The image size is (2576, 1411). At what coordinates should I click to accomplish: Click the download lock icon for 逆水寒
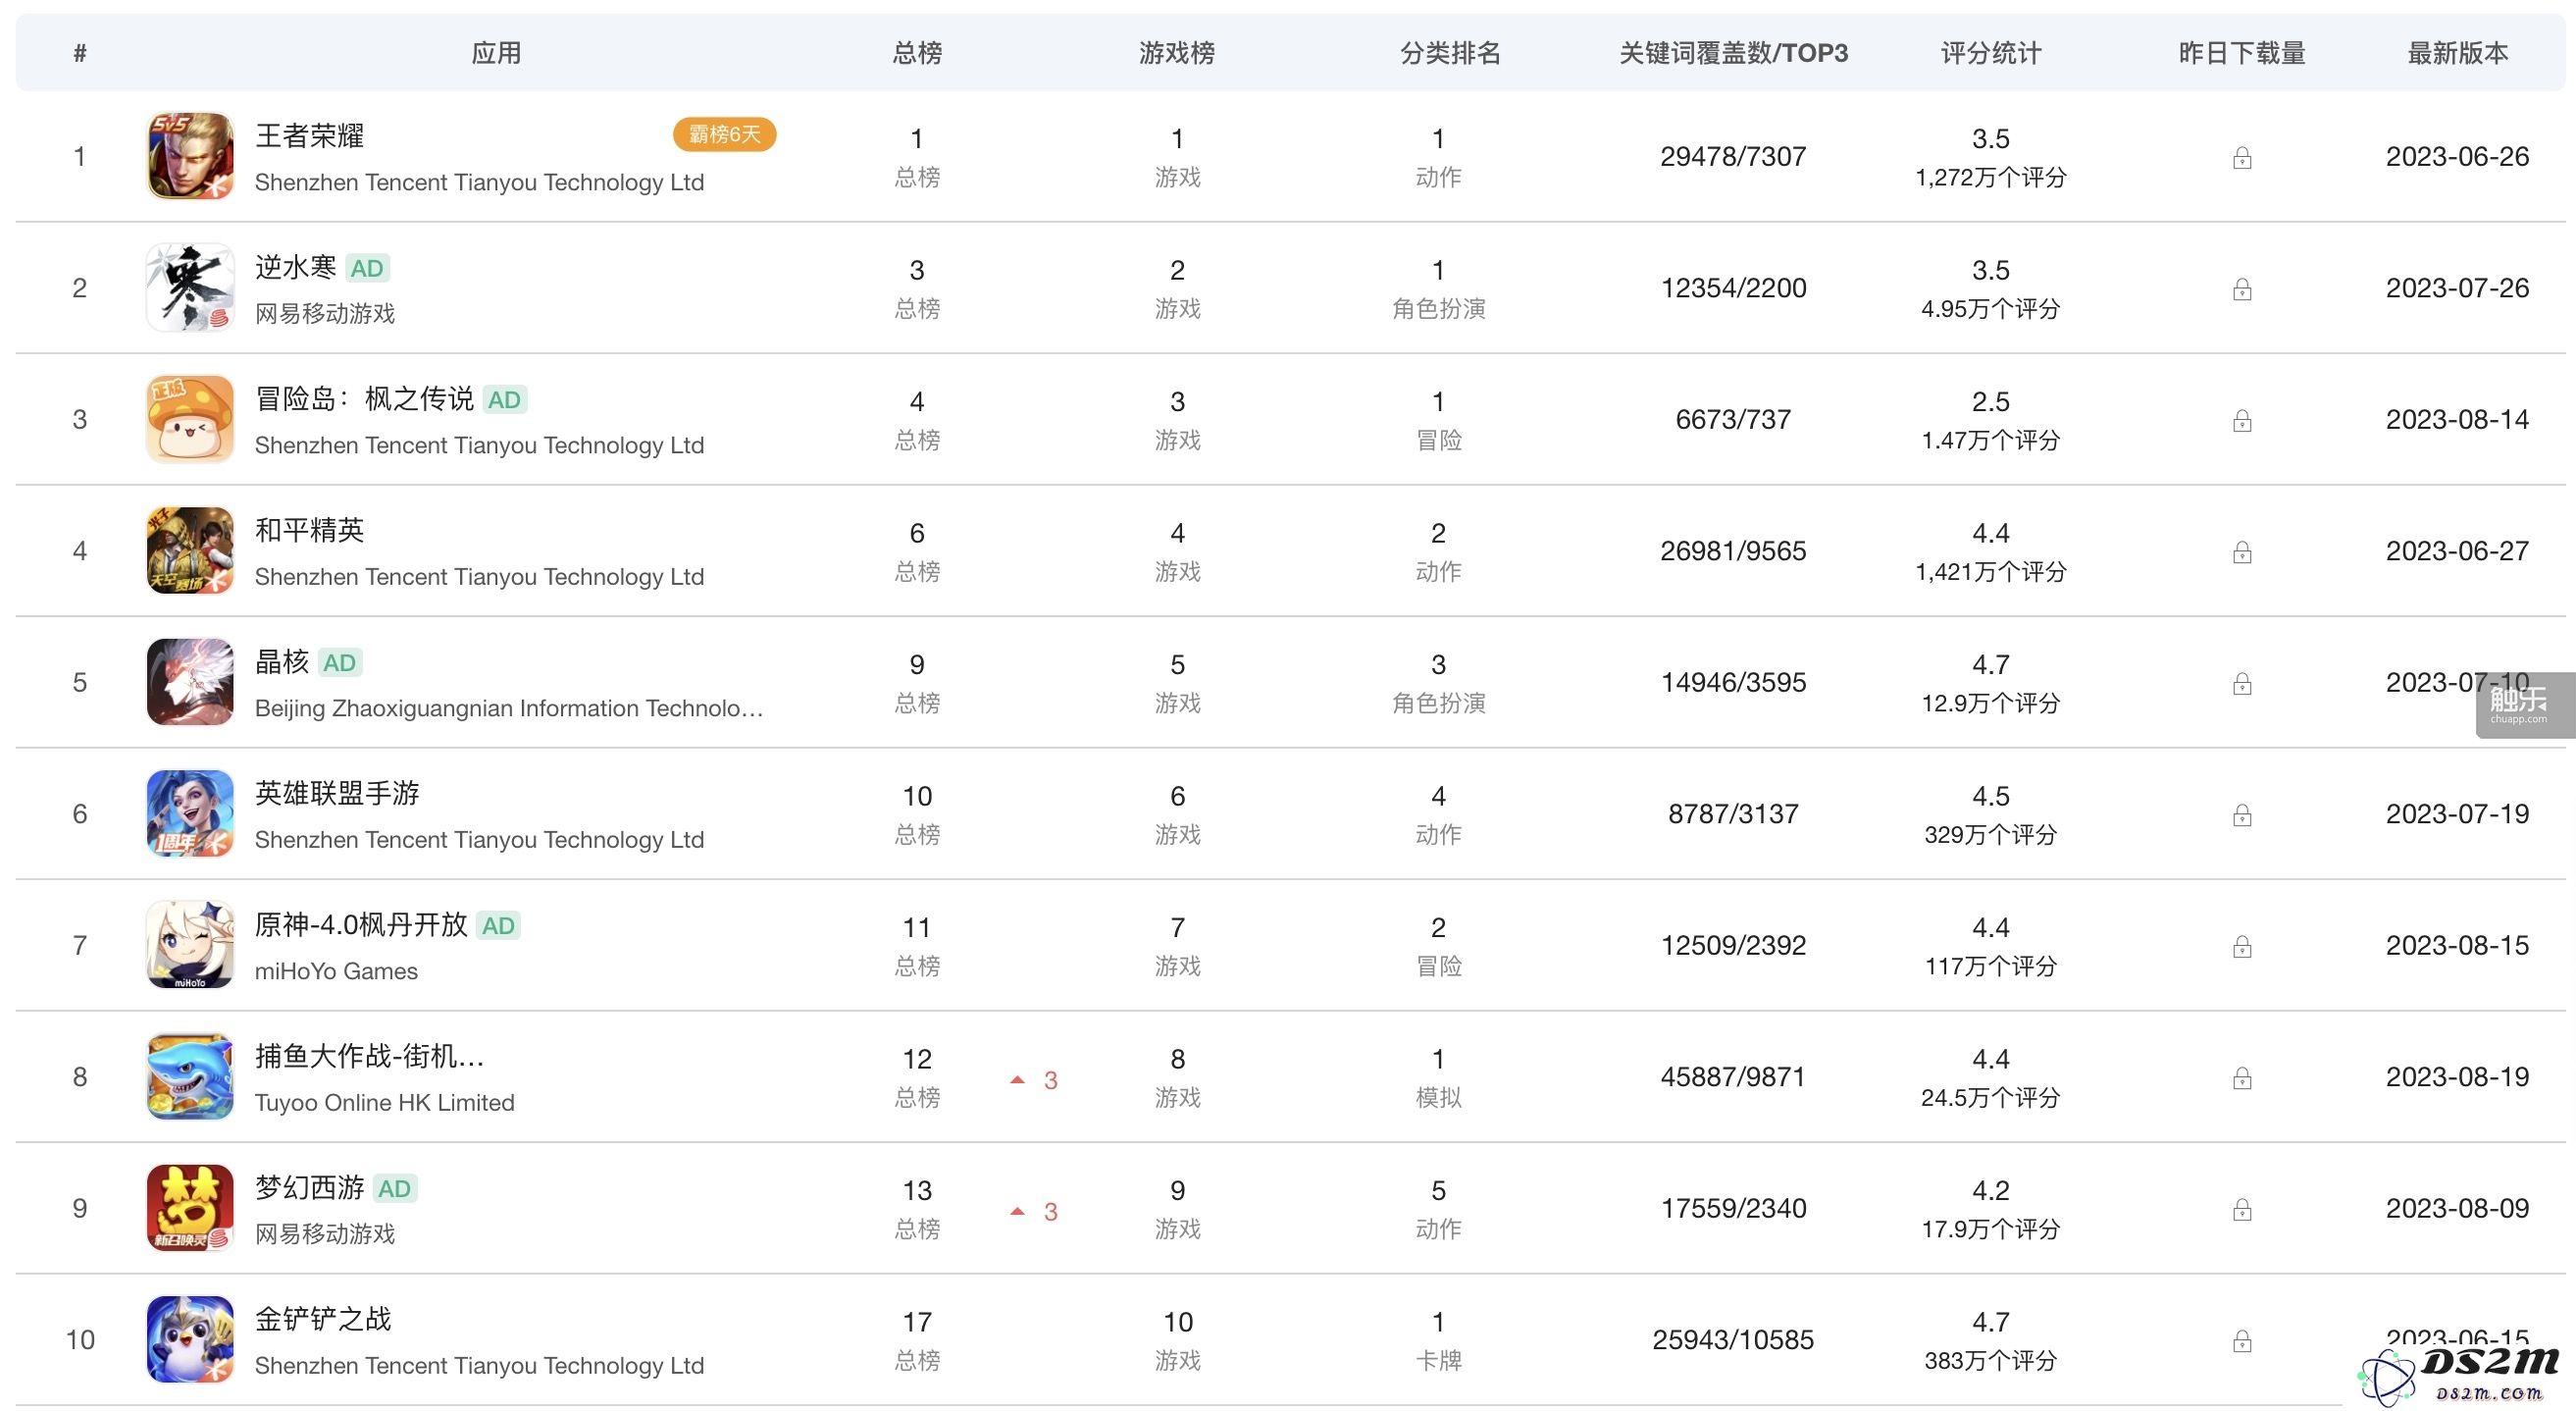2242,290
